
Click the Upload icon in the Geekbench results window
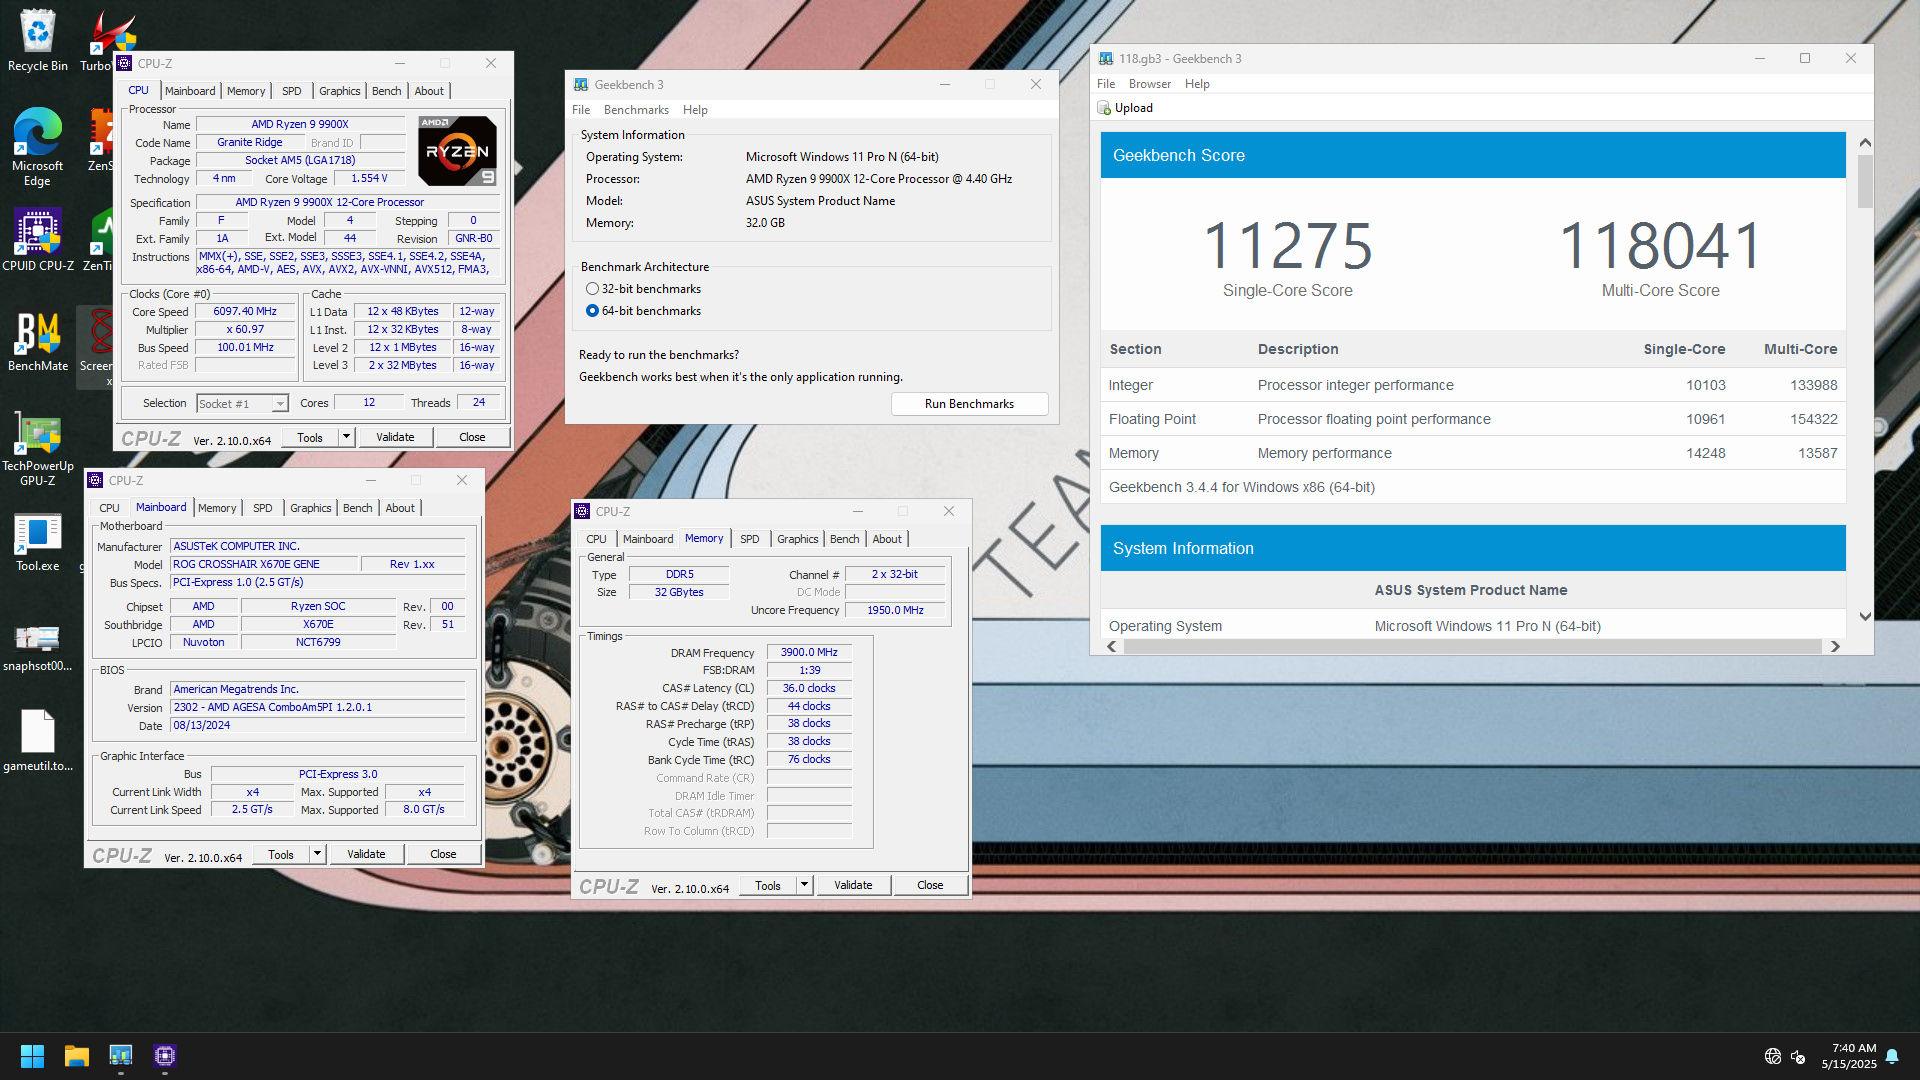1104,108
